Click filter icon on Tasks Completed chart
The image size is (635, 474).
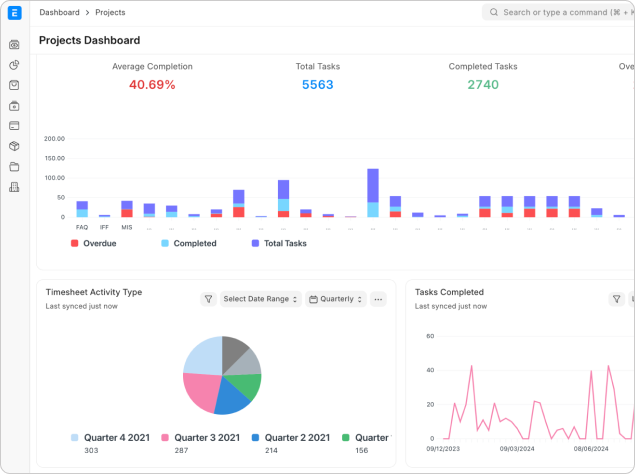pyautogui.click(x=617, y=299)
